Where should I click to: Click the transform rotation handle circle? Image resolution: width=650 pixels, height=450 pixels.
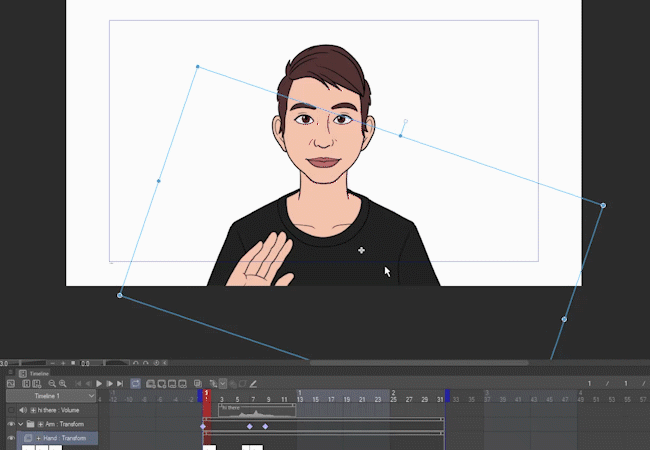(x=405, y=121)
